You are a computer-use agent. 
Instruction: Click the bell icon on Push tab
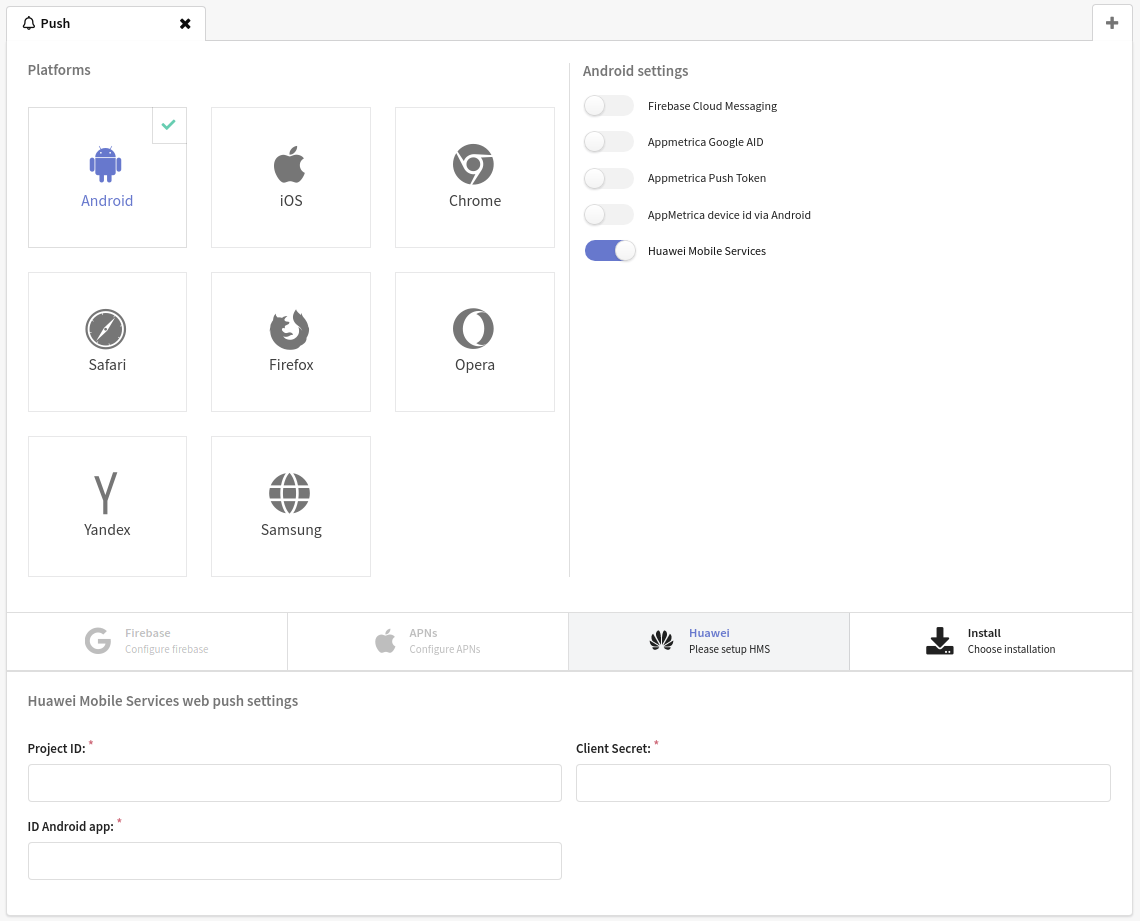29,23
